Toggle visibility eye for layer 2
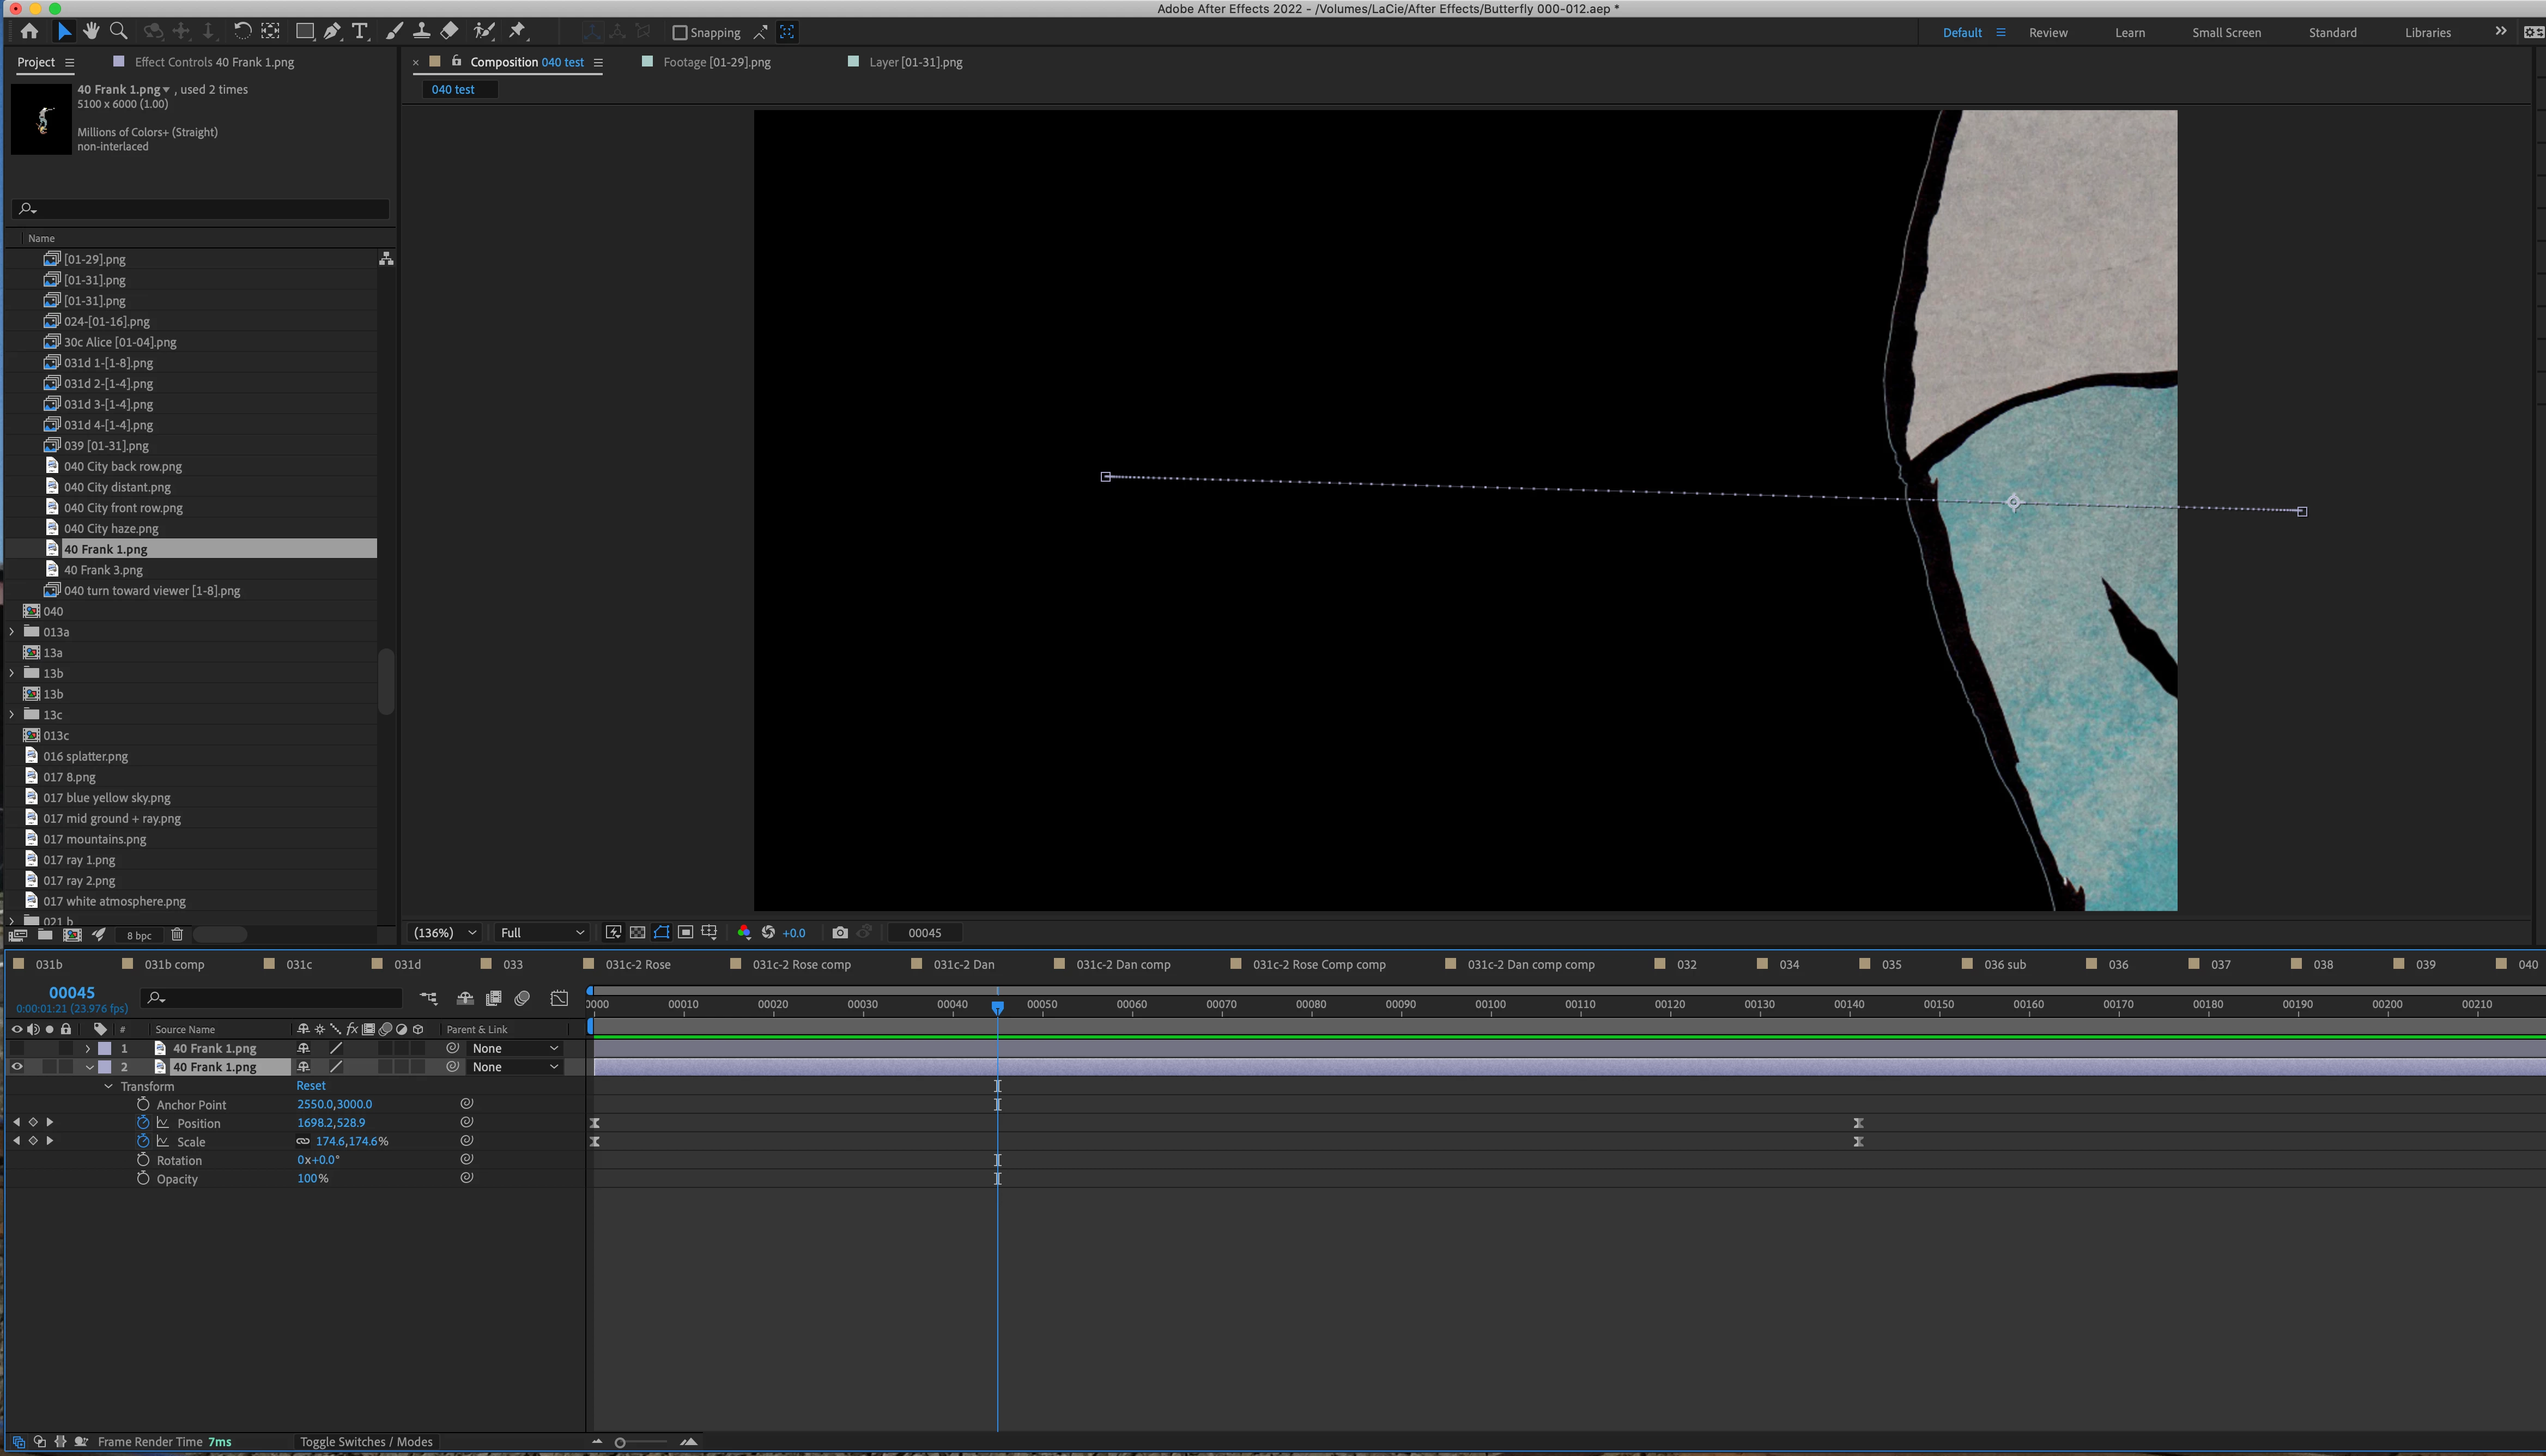The width and height of the screenshot is (2546, 1456). pyautogui.click(x=17, y=1067)
